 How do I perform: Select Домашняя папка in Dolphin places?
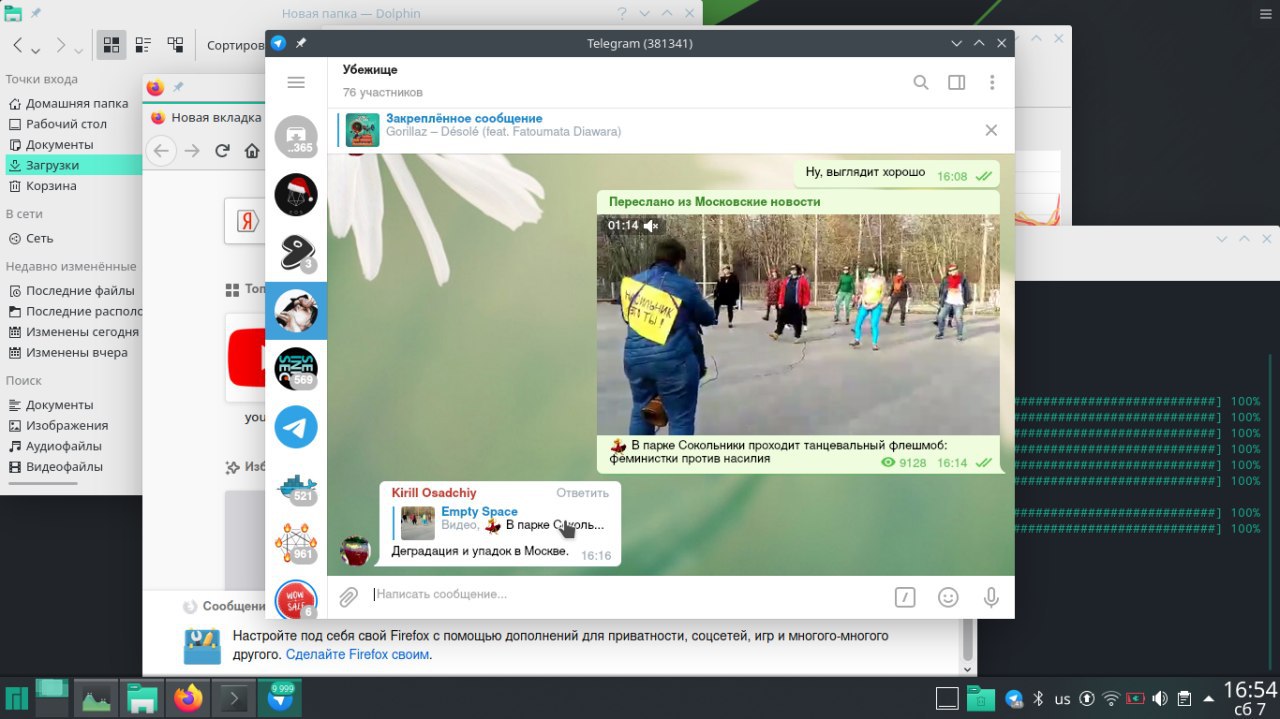pos(70,103)
